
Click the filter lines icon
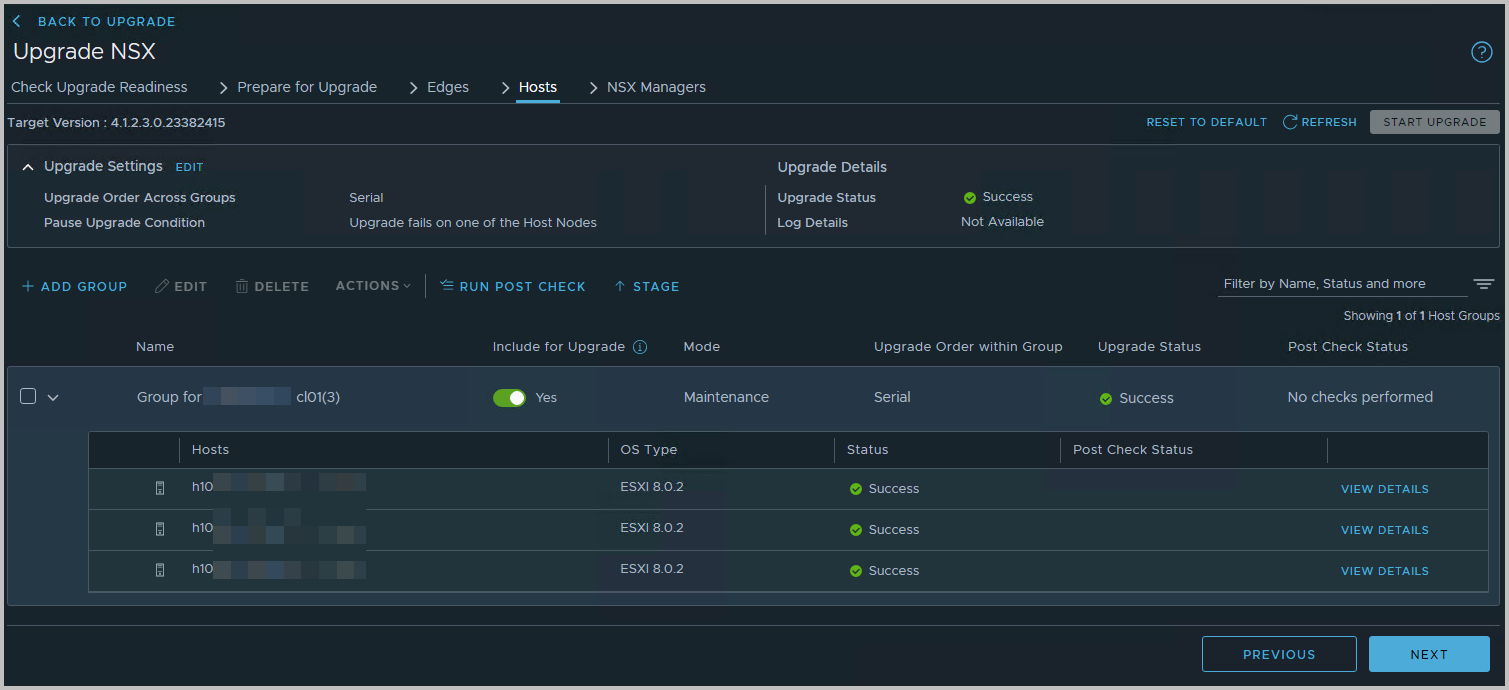[x=1483, y=285]
